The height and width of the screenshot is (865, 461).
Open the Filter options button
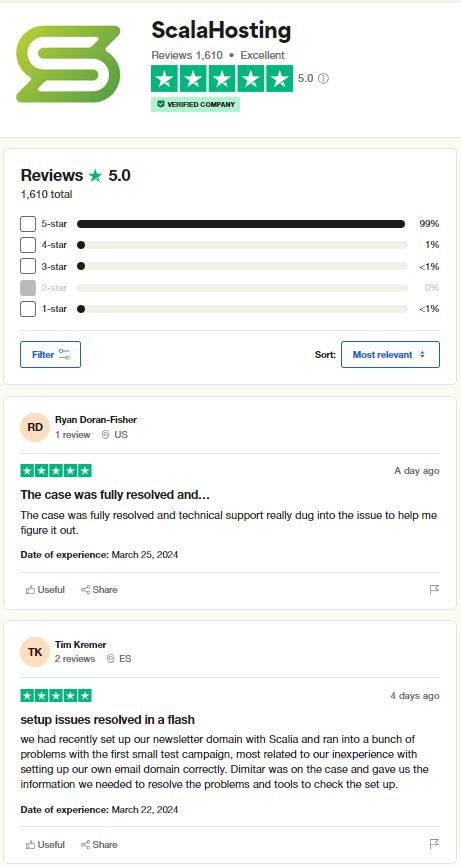click(51, 355)
